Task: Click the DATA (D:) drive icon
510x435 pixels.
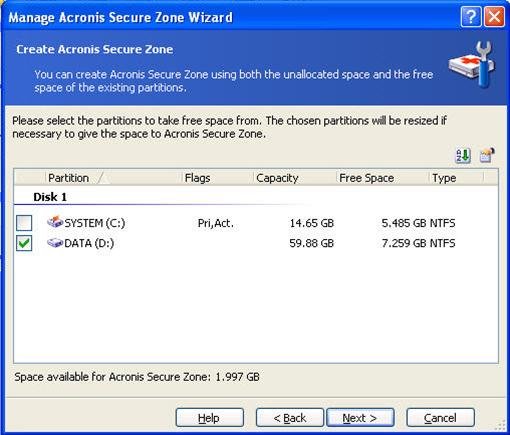Action: [55, 243]
